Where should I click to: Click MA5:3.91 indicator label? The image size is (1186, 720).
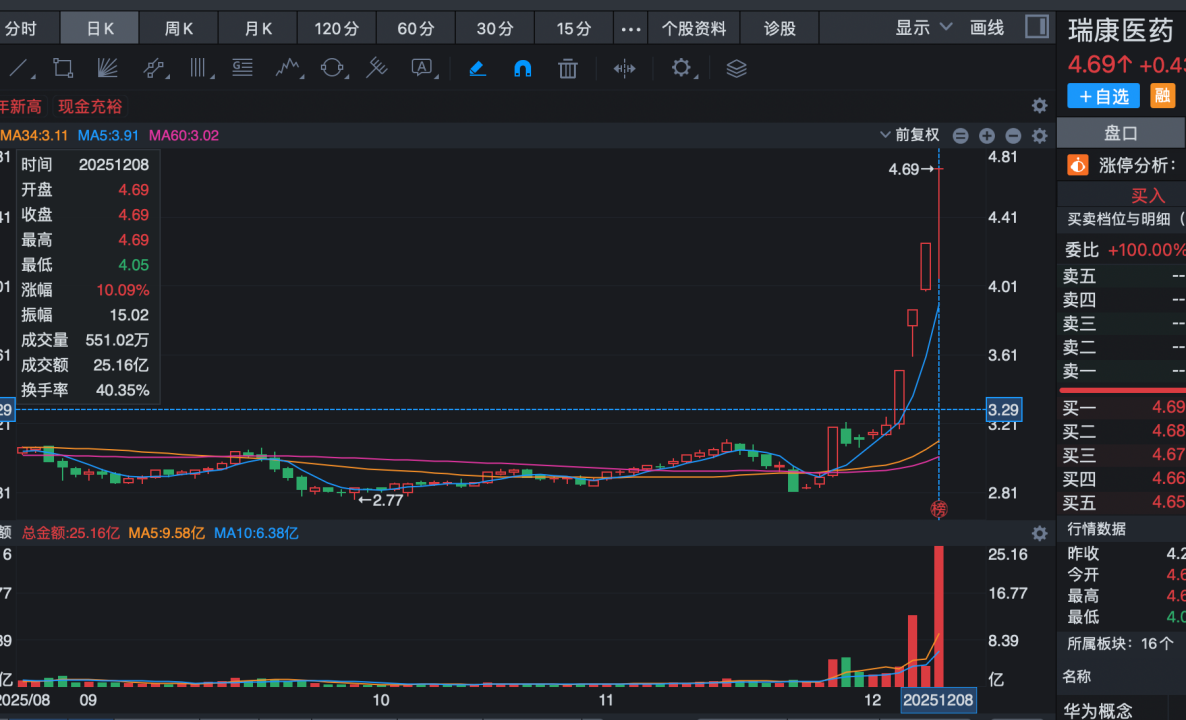tap(108, 135)
